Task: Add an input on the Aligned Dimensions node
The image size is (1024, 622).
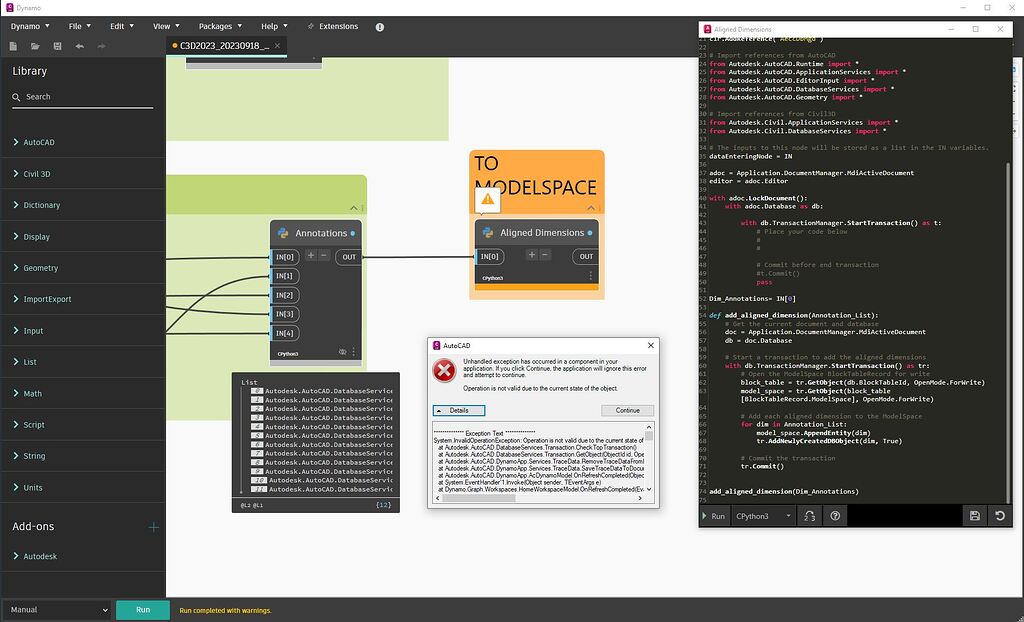Action: pos(531,256)
